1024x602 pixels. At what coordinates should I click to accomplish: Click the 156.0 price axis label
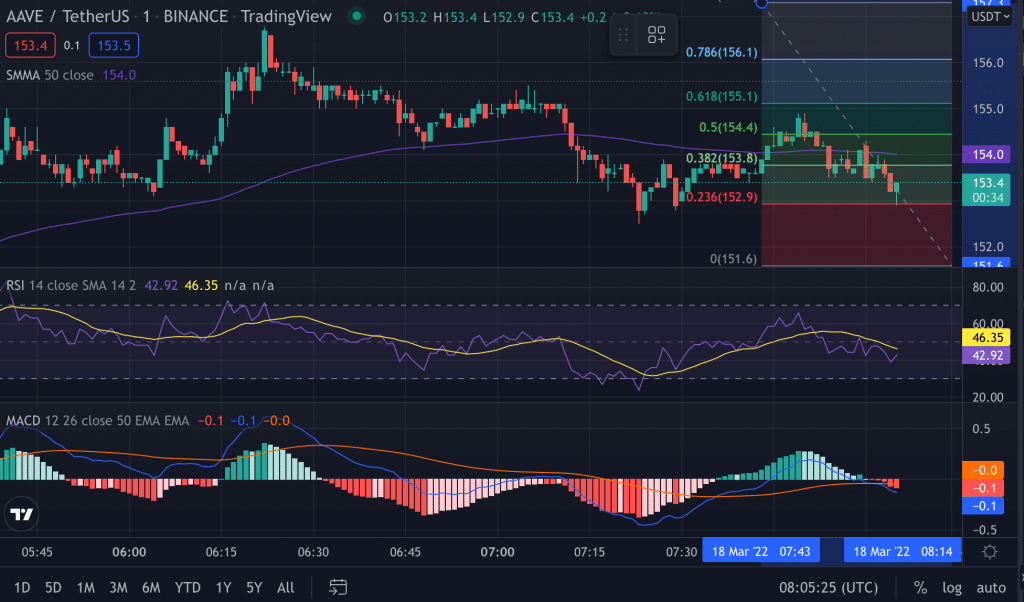[988, 63]
